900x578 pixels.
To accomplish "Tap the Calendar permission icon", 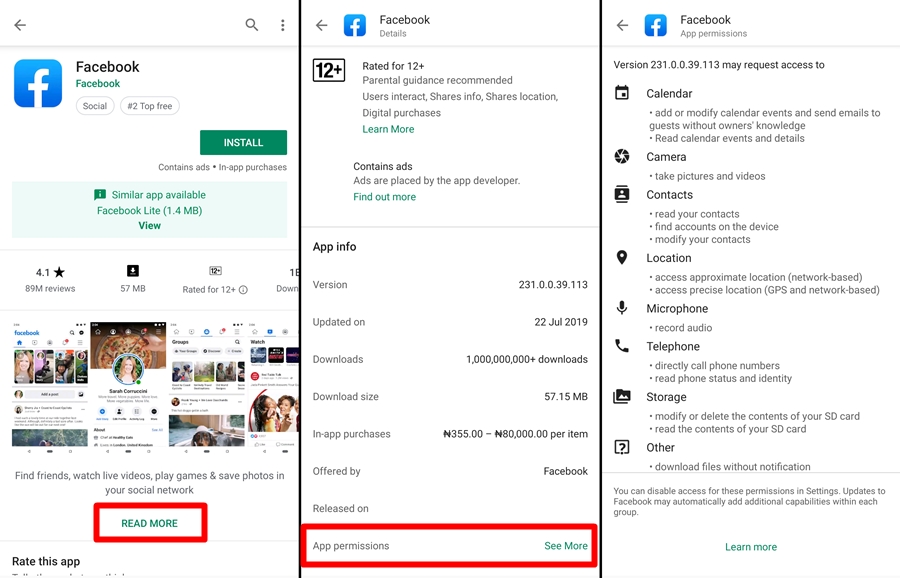I will click(x=622, y=92).
